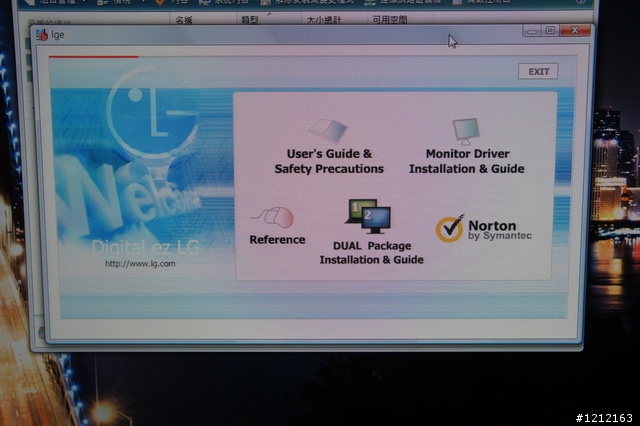The width and height of the screenshot is (640, 426).
Task: Click the EXIT button
Action: pos(538,71)
